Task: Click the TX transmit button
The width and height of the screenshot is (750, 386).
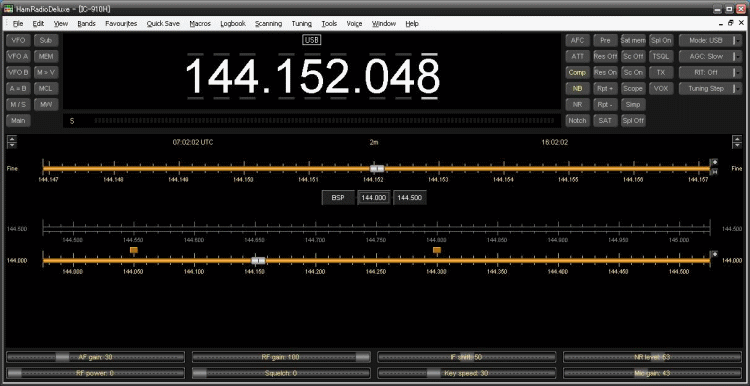Action: click(x=661, y=73)
